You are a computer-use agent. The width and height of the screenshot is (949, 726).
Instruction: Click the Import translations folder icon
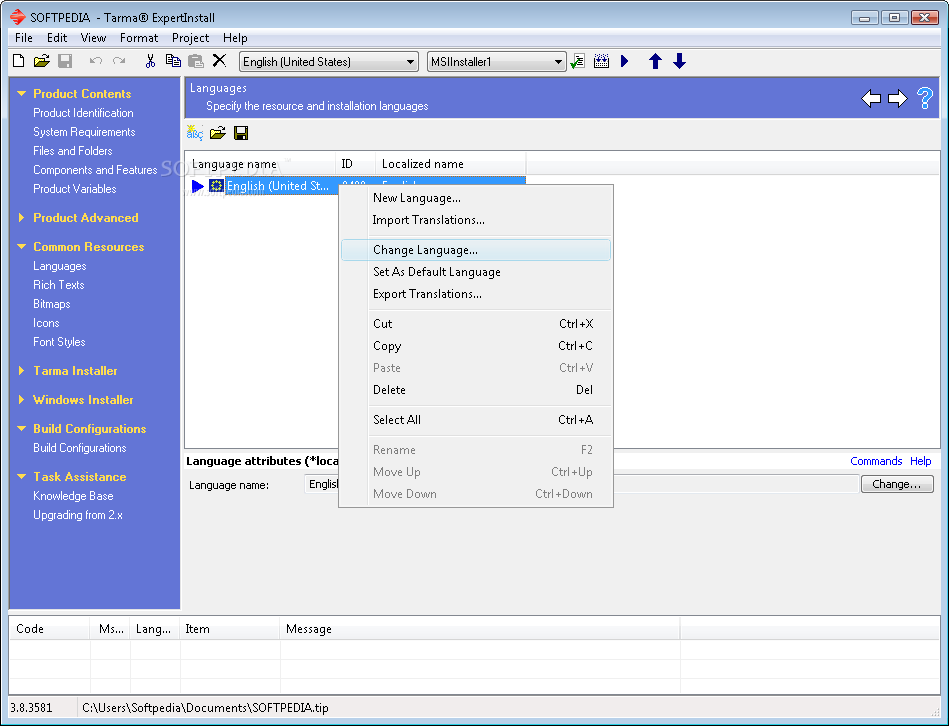click(218, 132)
